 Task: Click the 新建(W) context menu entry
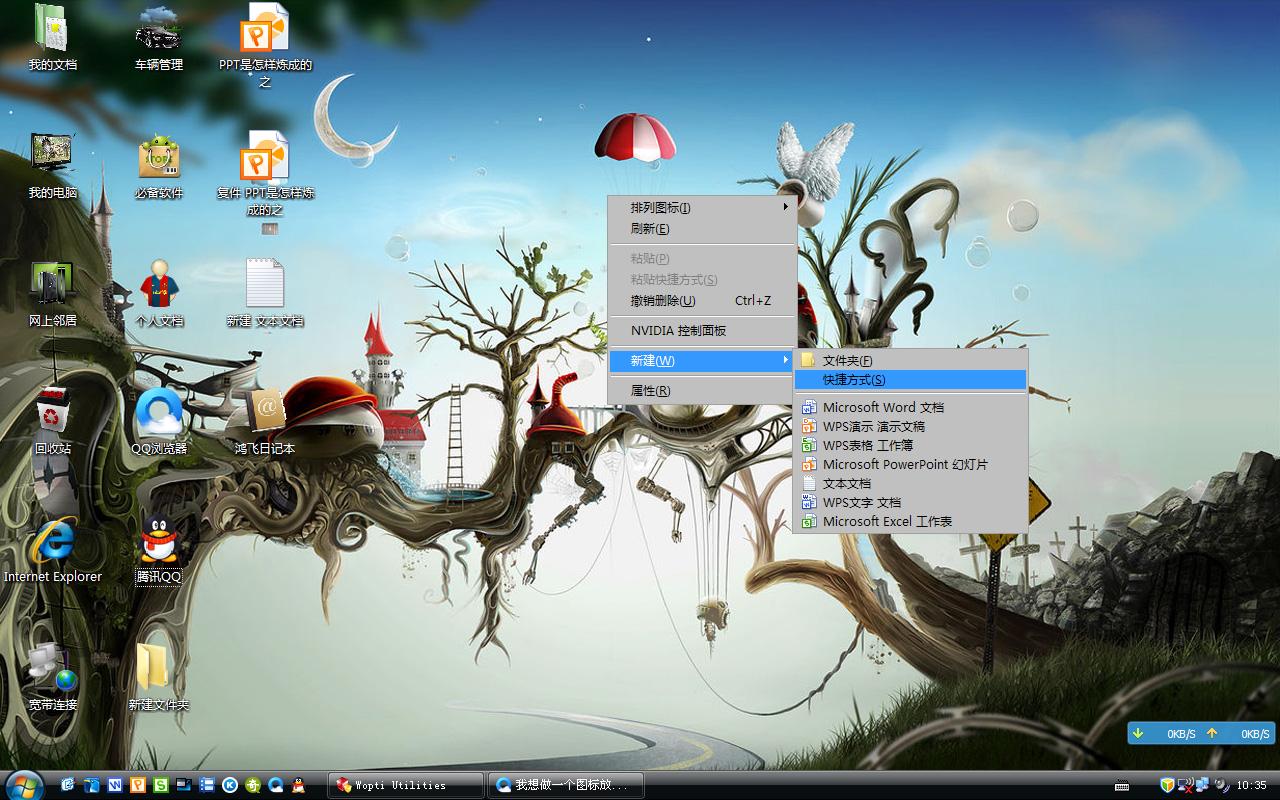[x=702, y=361]
